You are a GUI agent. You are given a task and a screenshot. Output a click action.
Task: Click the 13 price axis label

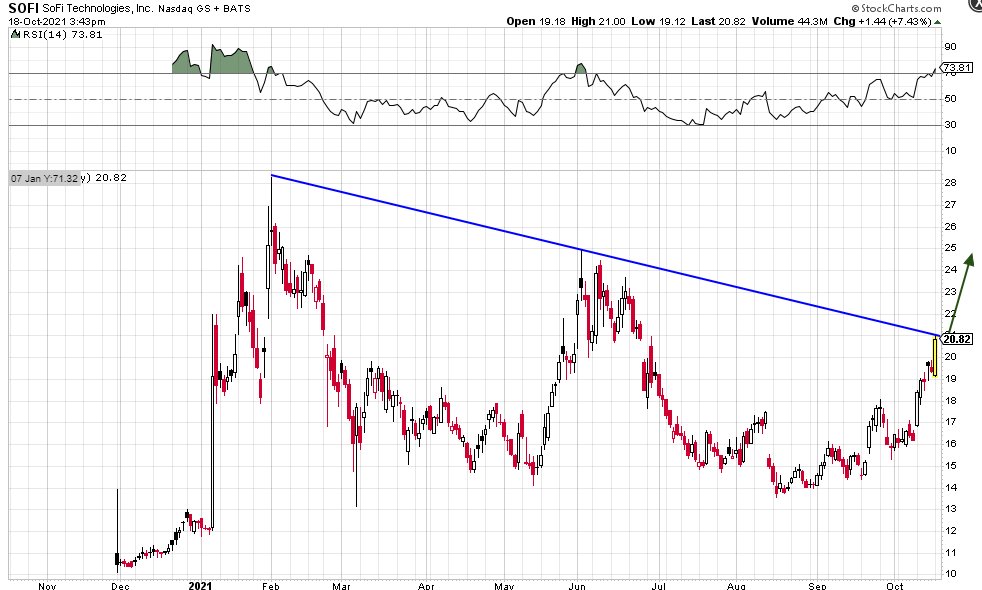click(950, 509)
